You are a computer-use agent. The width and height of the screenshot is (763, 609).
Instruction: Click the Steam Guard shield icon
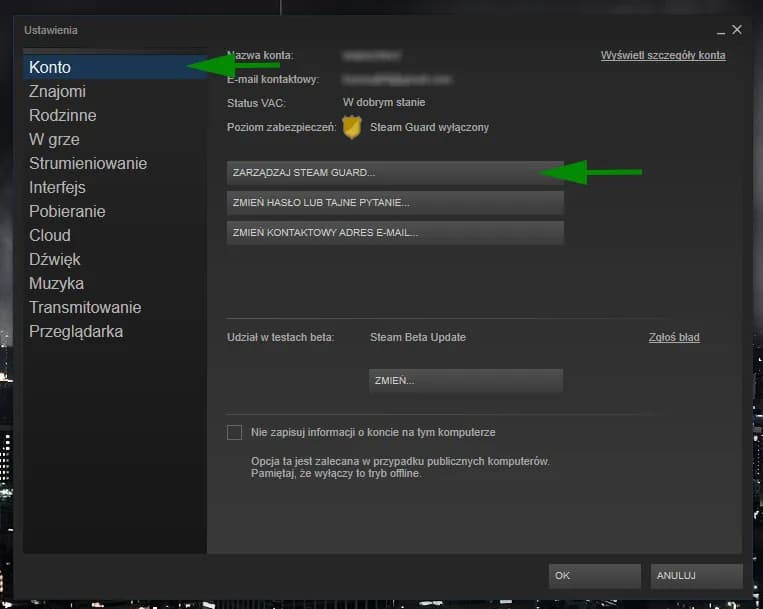pyautogui.click(x=351, y=127)
